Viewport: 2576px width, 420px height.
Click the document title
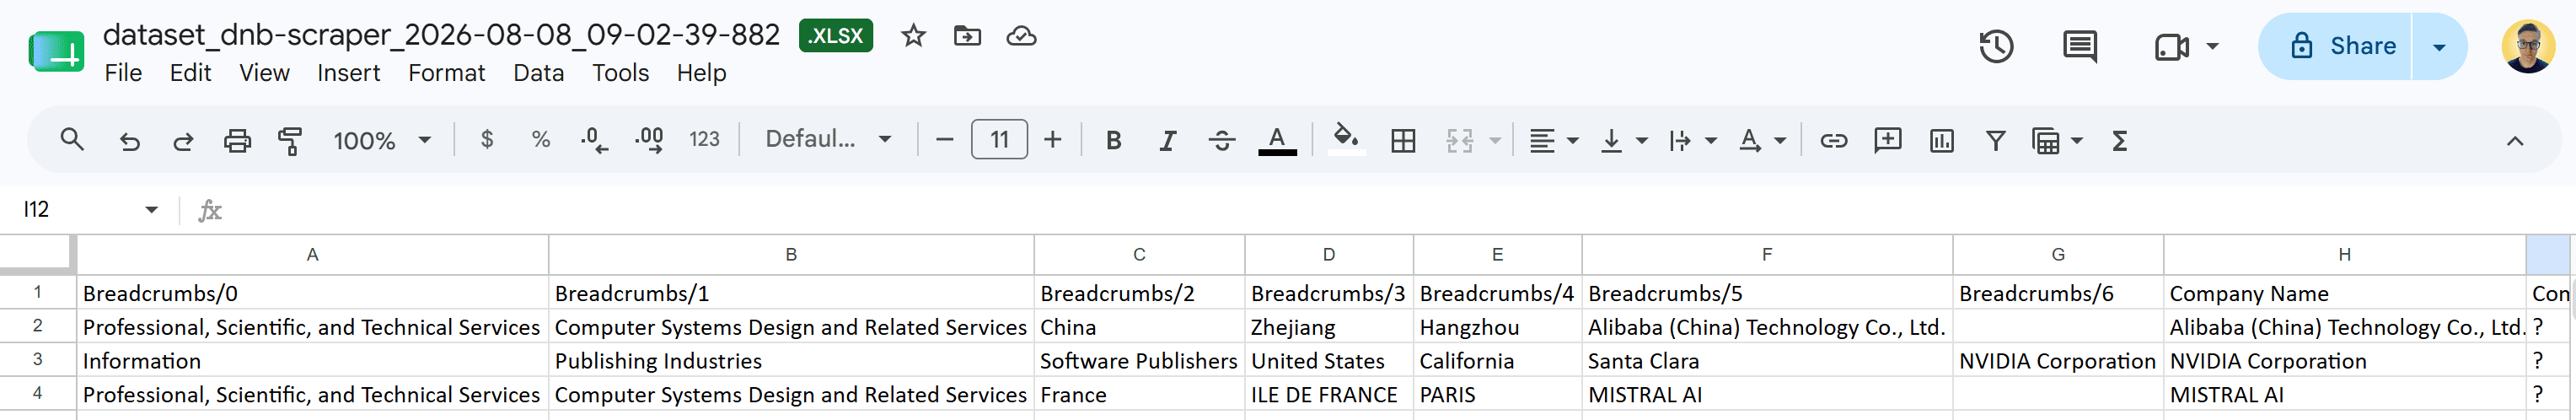pos(441,35)
